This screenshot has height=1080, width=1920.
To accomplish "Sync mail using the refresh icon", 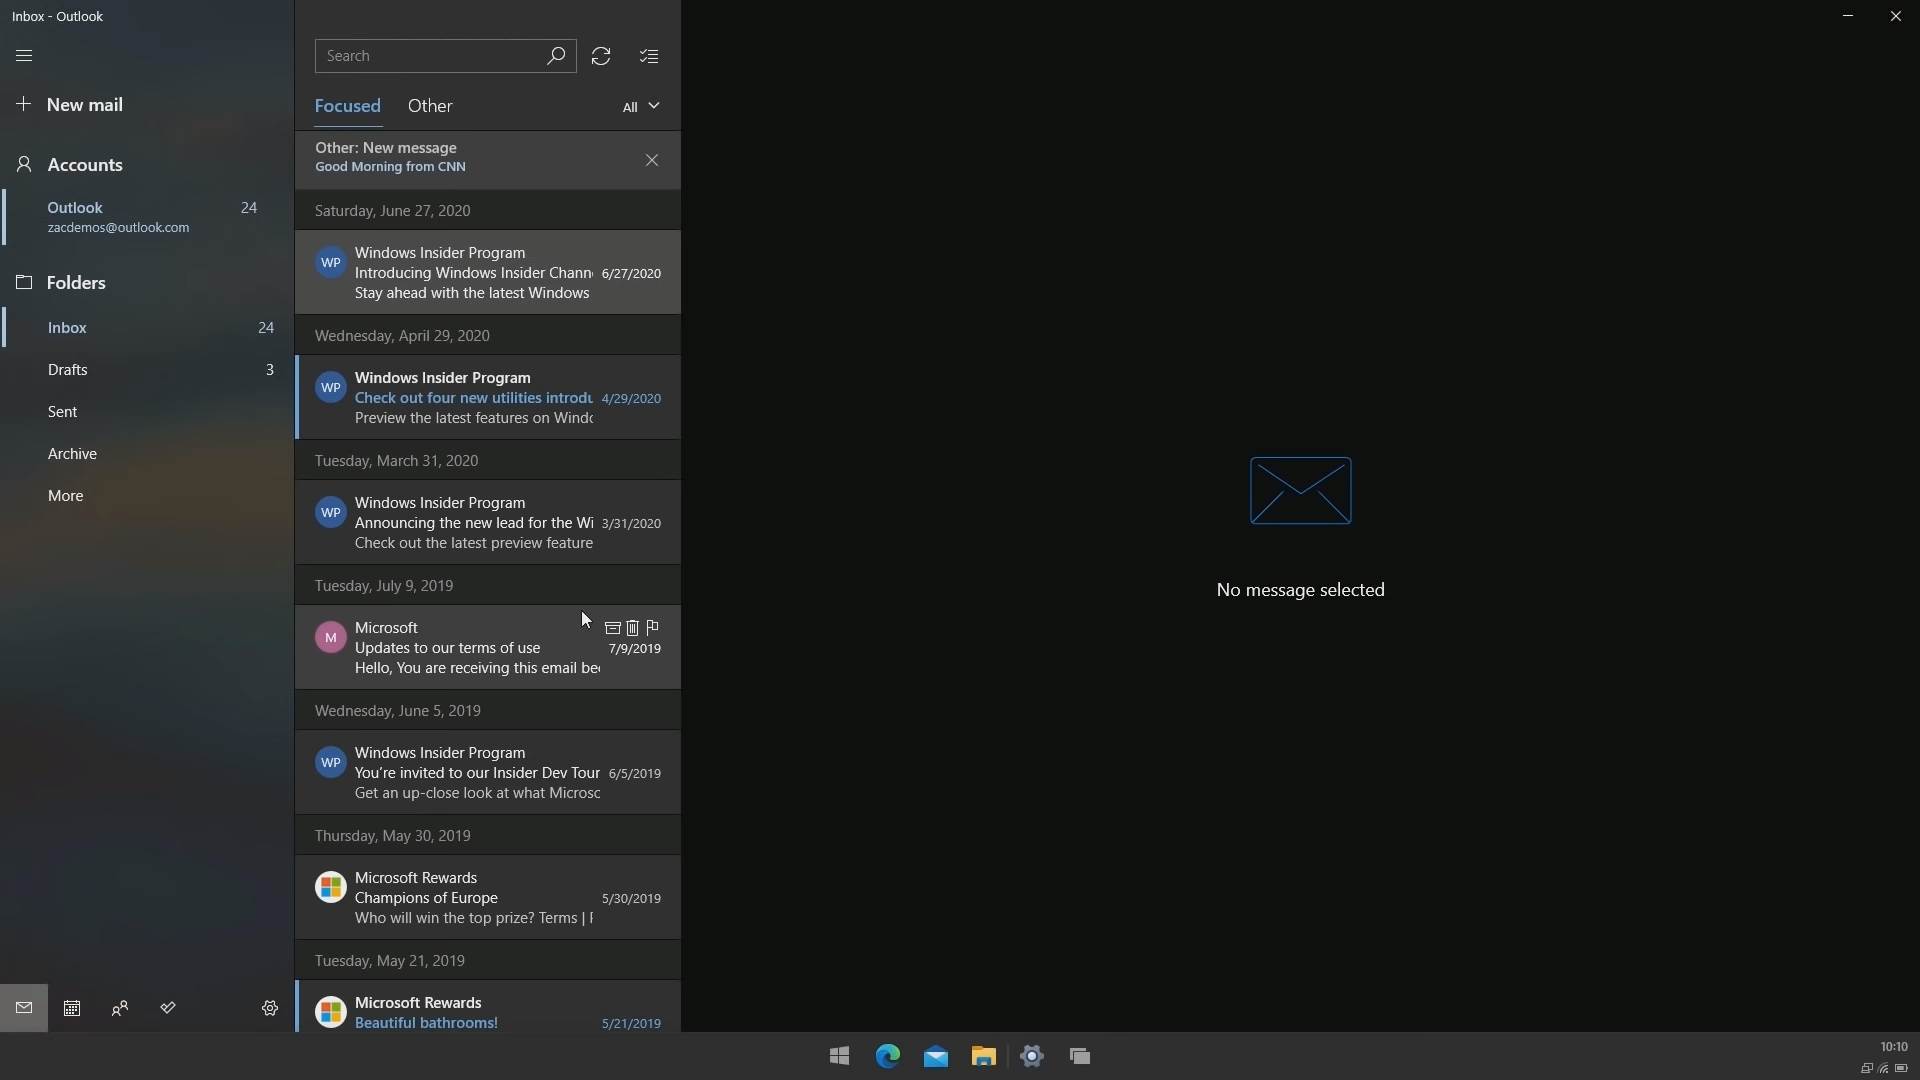I will coord(600,56).
